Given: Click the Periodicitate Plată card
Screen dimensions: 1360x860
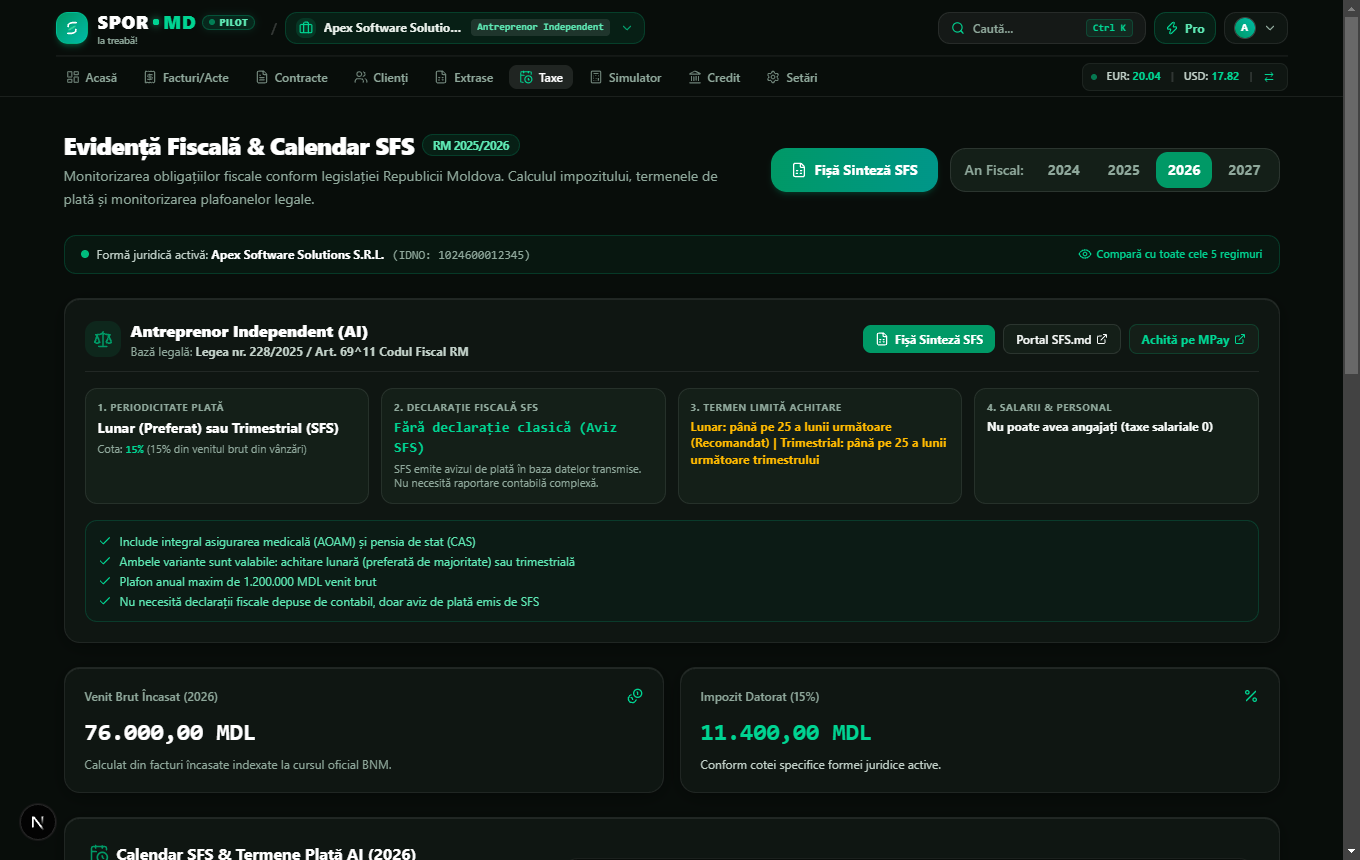Looking at the screenshot, I should [225, 446].
